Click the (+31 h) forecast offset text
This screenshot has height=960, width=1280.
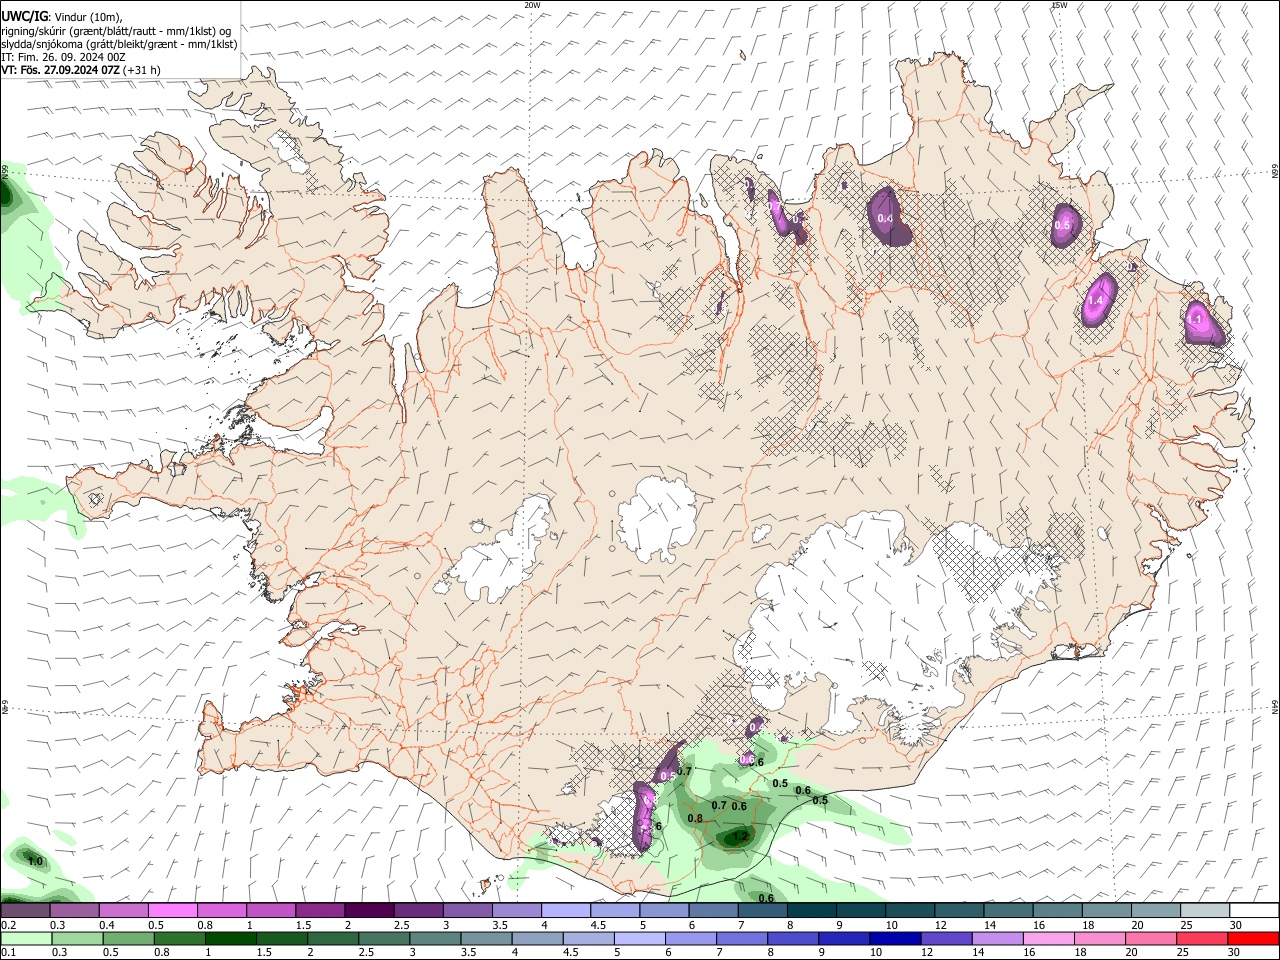142,70
